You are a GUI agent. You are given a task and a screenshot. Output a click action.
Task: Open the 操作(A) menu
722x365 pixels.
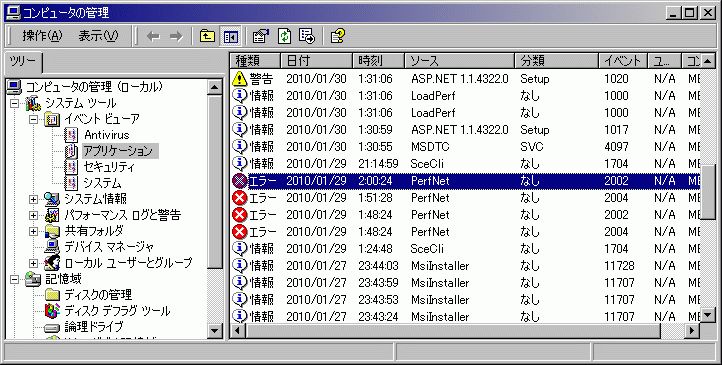click(x=42, y=36)
